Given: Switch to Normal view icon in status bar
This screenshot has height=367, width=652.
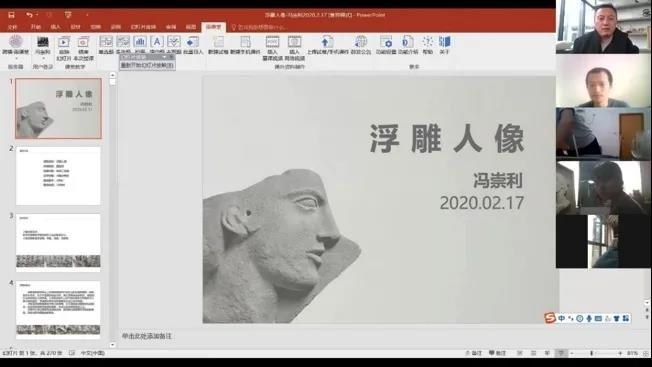Looking at the screenshot, I should 520,353.
